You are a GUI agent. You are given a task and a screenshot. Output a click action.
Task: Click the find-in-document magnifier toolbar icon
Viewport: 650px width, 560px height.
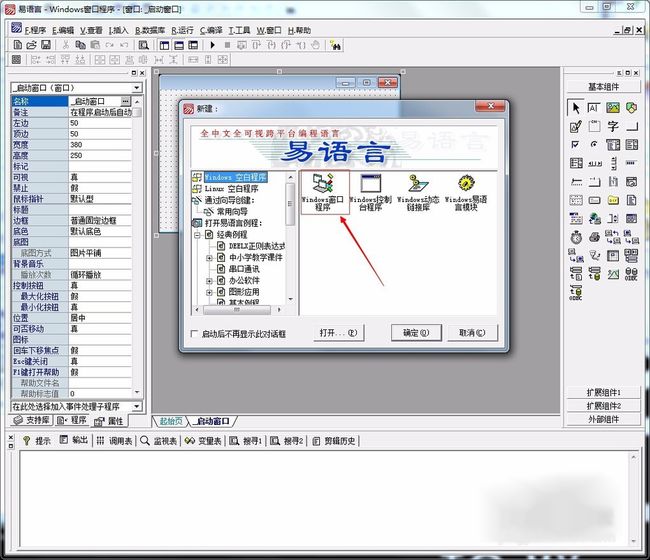click(x=143, y=45)
